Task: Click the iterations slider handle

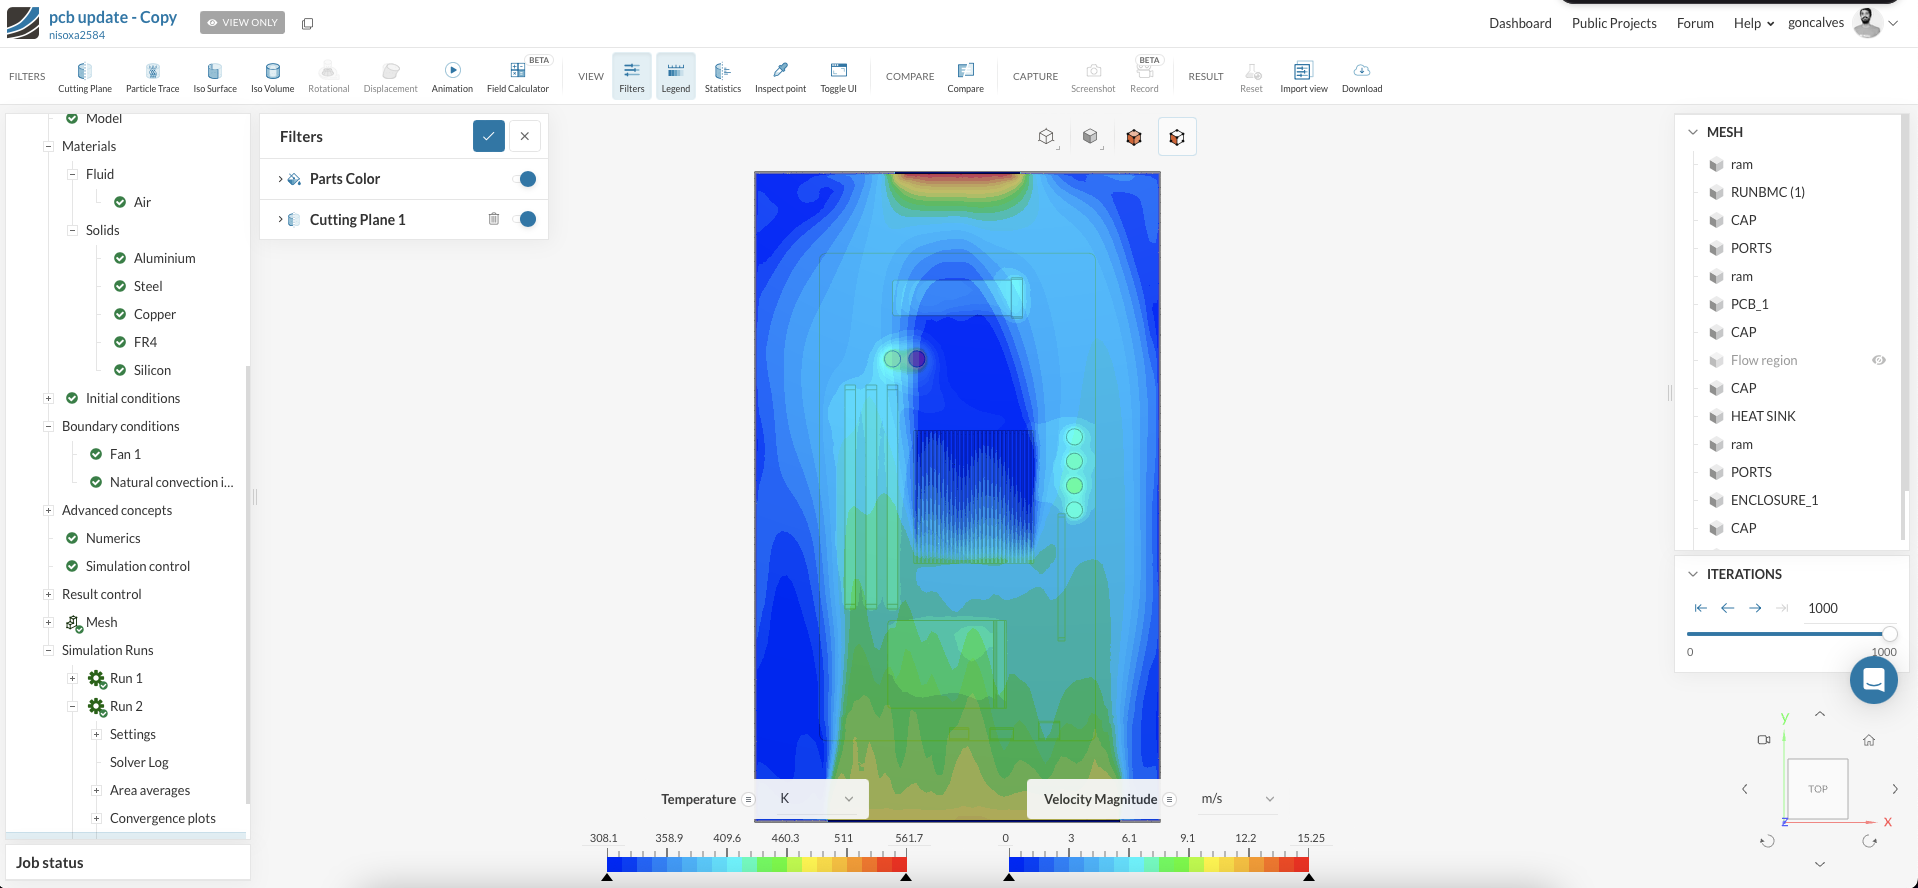Action: (x=1889, y=633)
